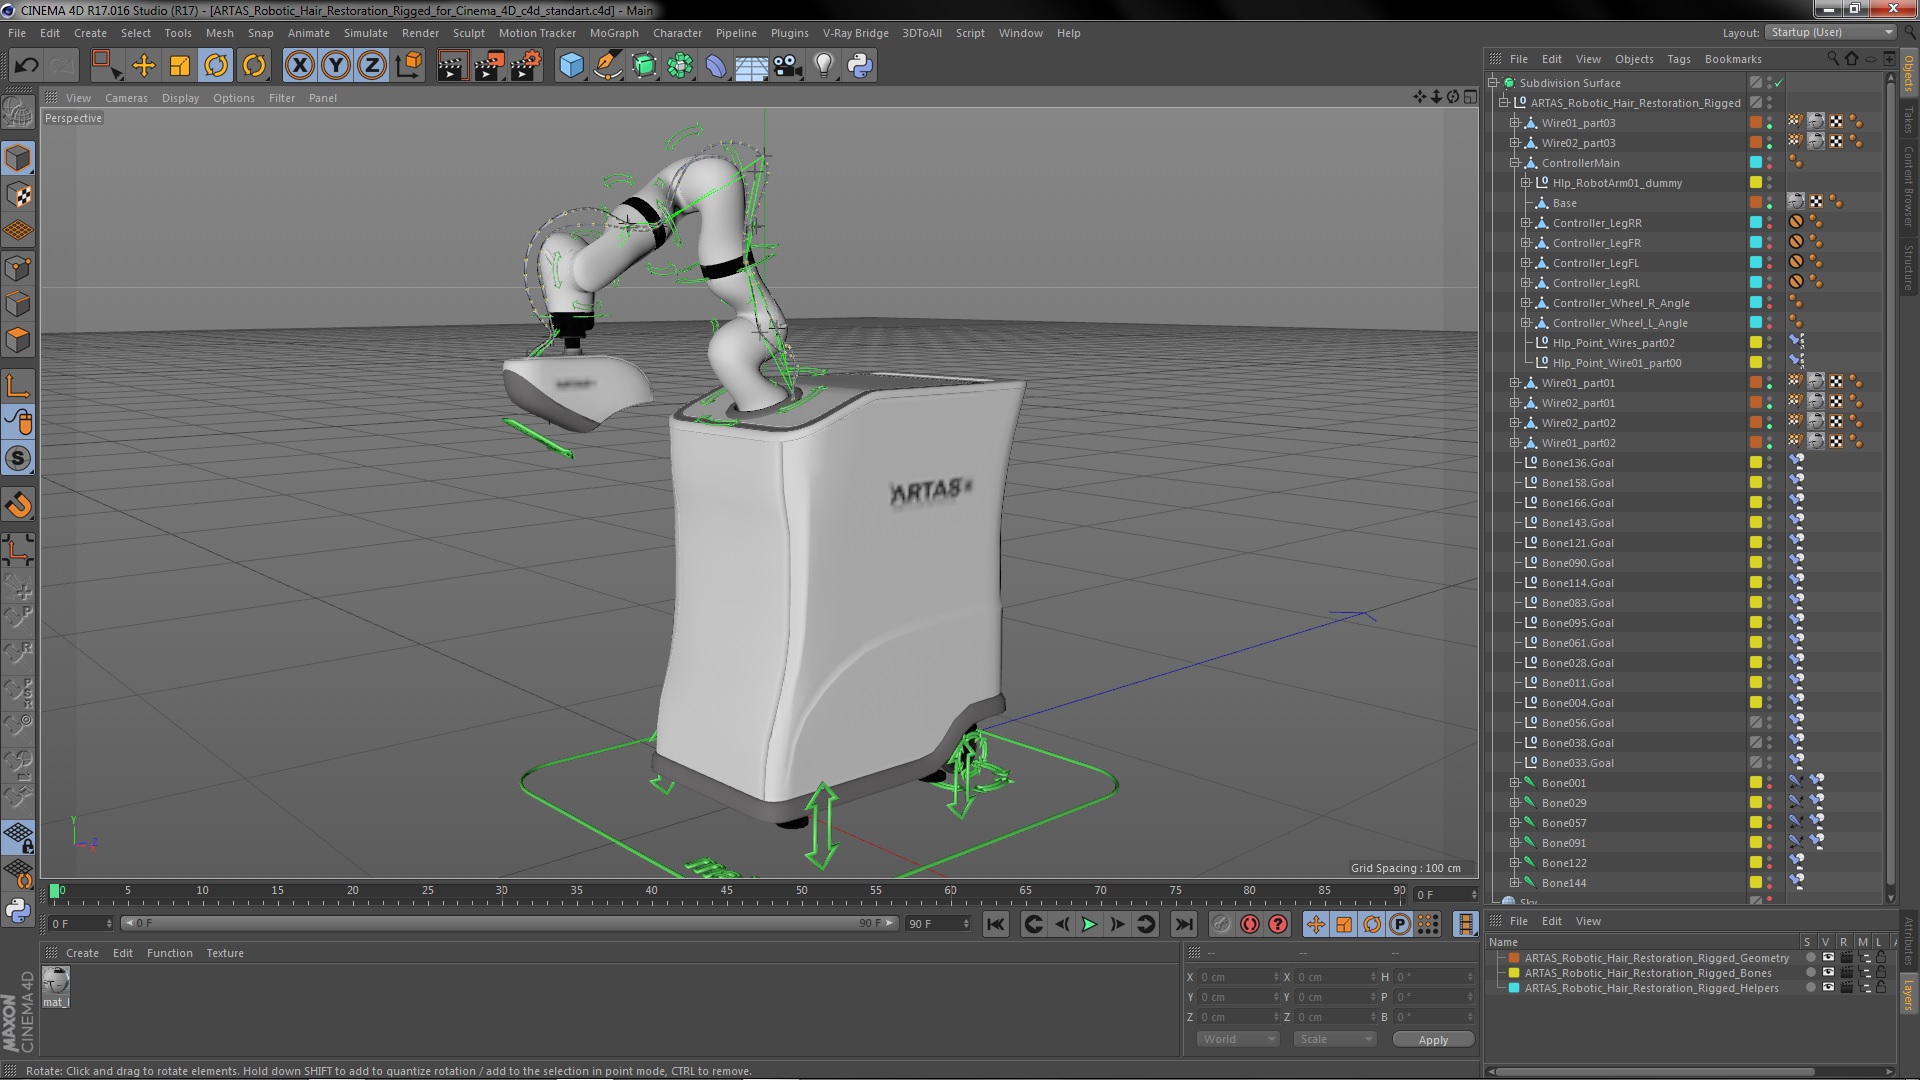Select the Move tool
The height and width of the screenshot is (1080, 1920).
click(x=144, y=66)
